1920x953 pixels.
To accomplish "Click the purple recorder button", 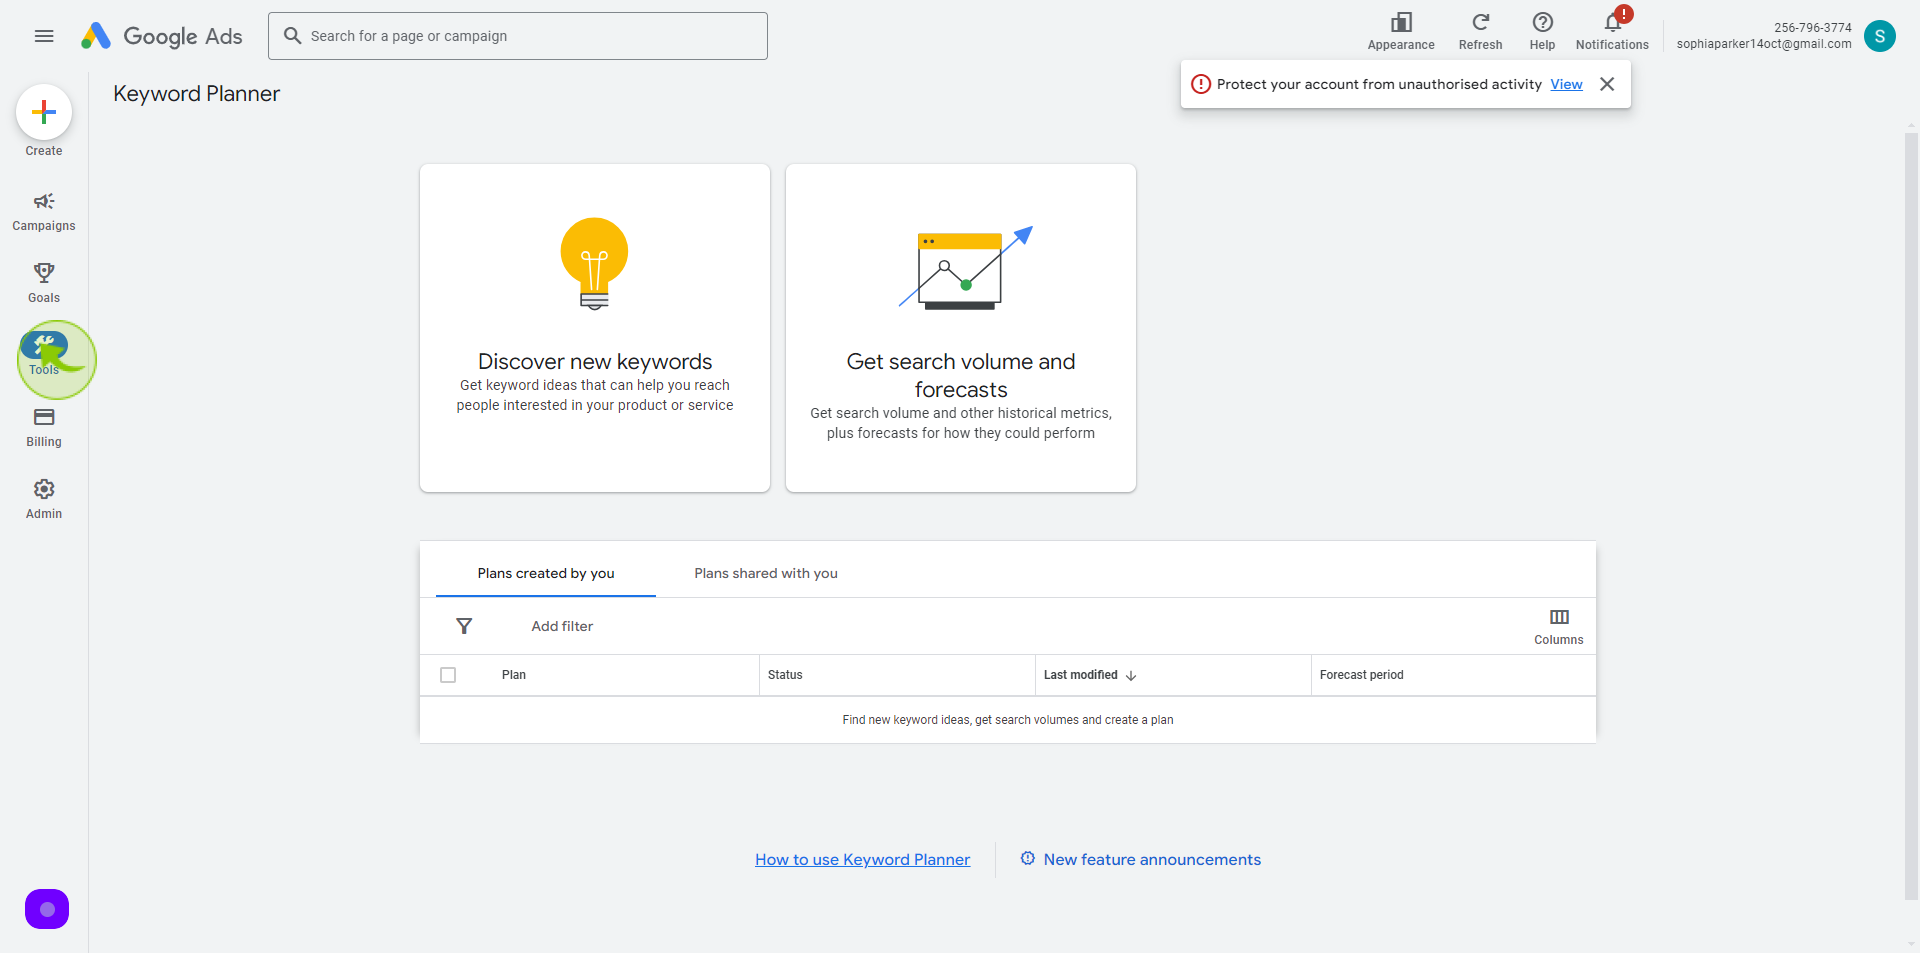I will pos(47,909).
